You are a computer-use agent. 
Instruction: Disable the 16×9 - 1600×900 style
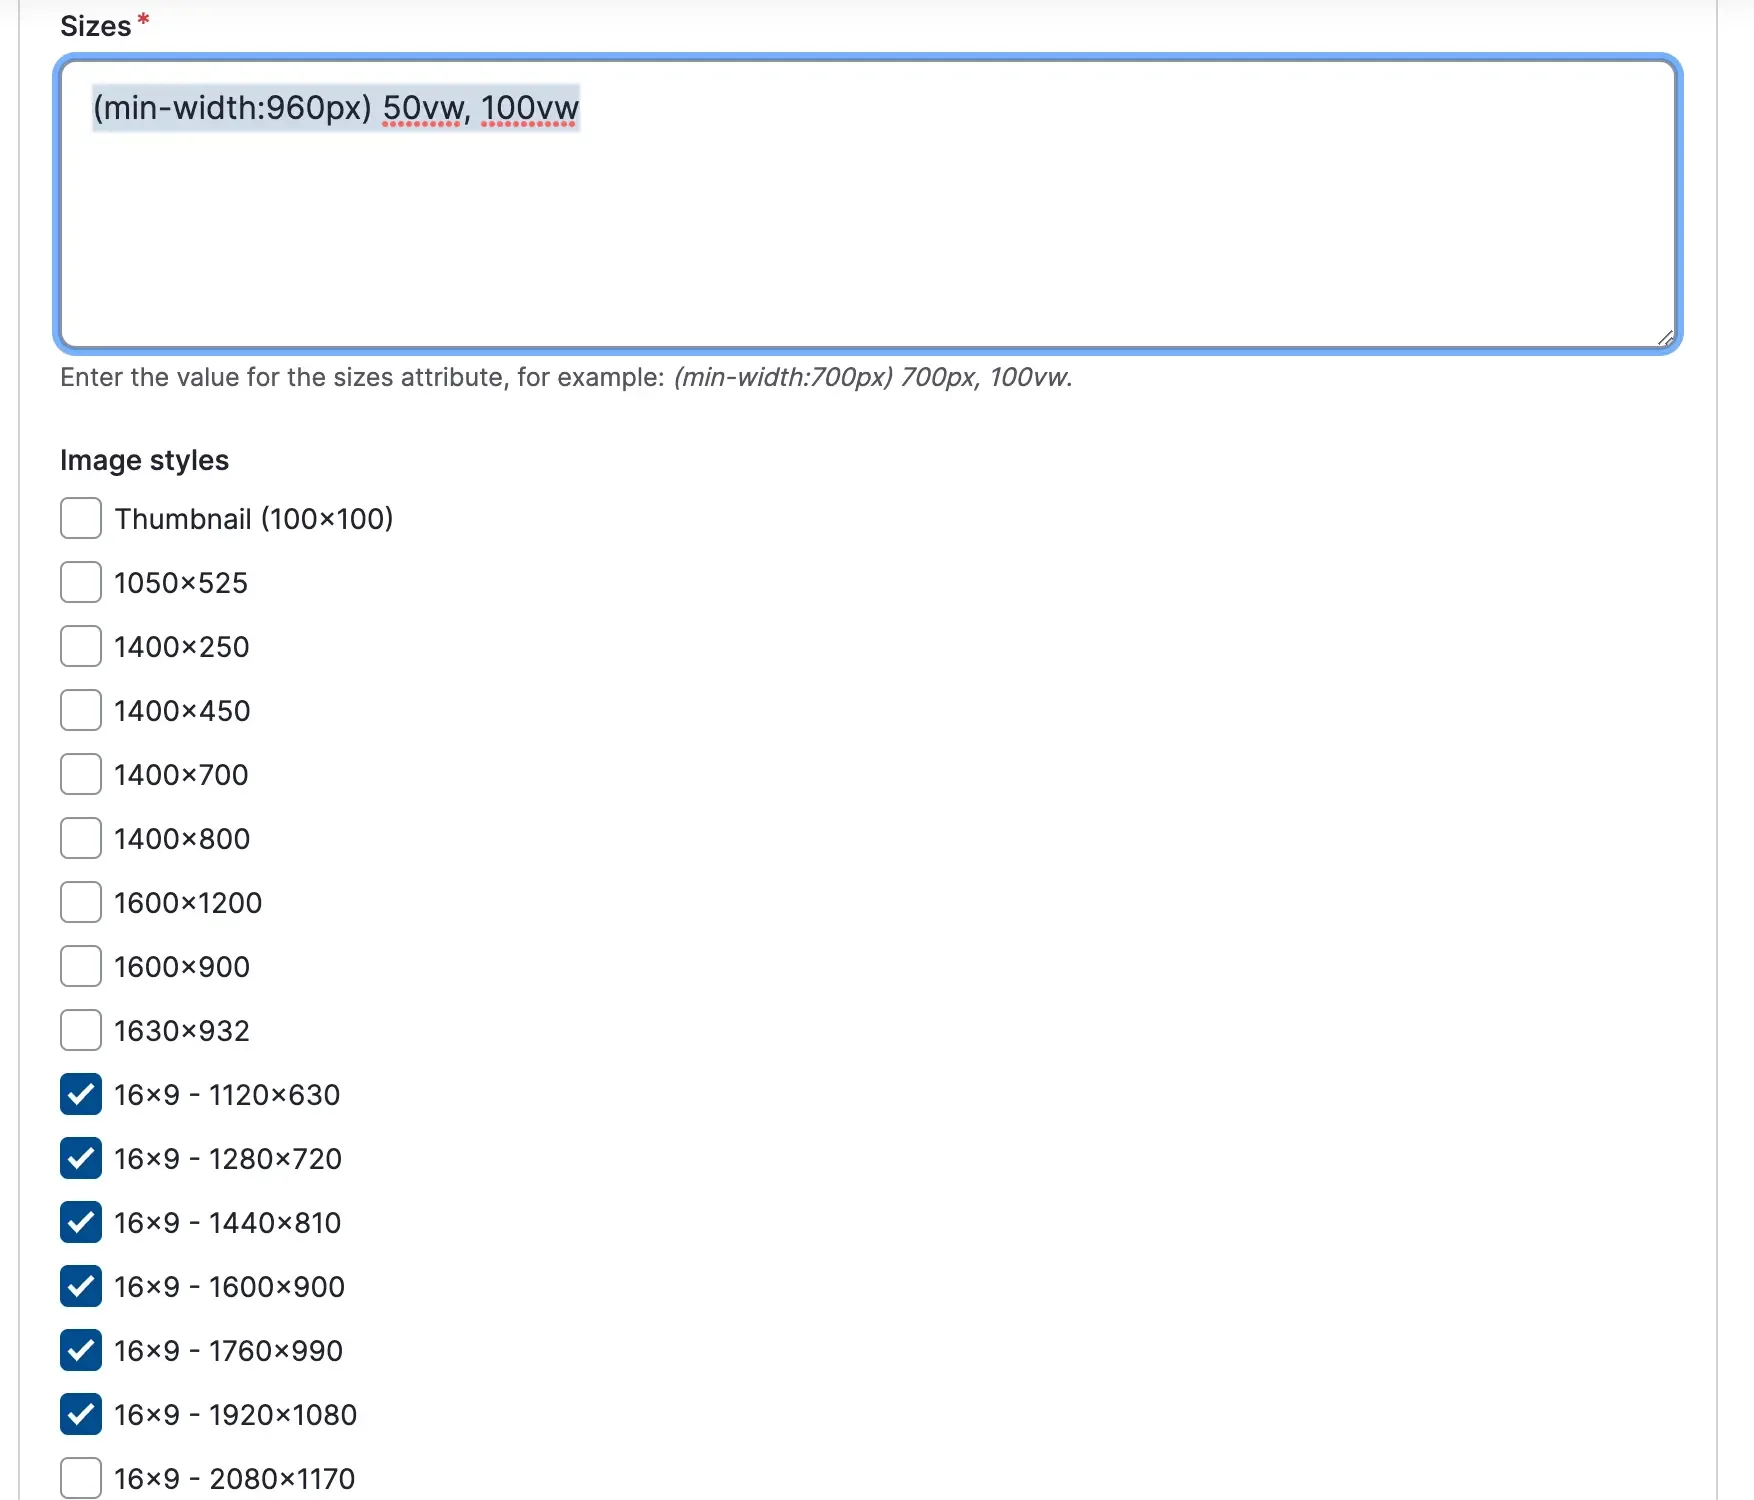(x=80, y=1286)
